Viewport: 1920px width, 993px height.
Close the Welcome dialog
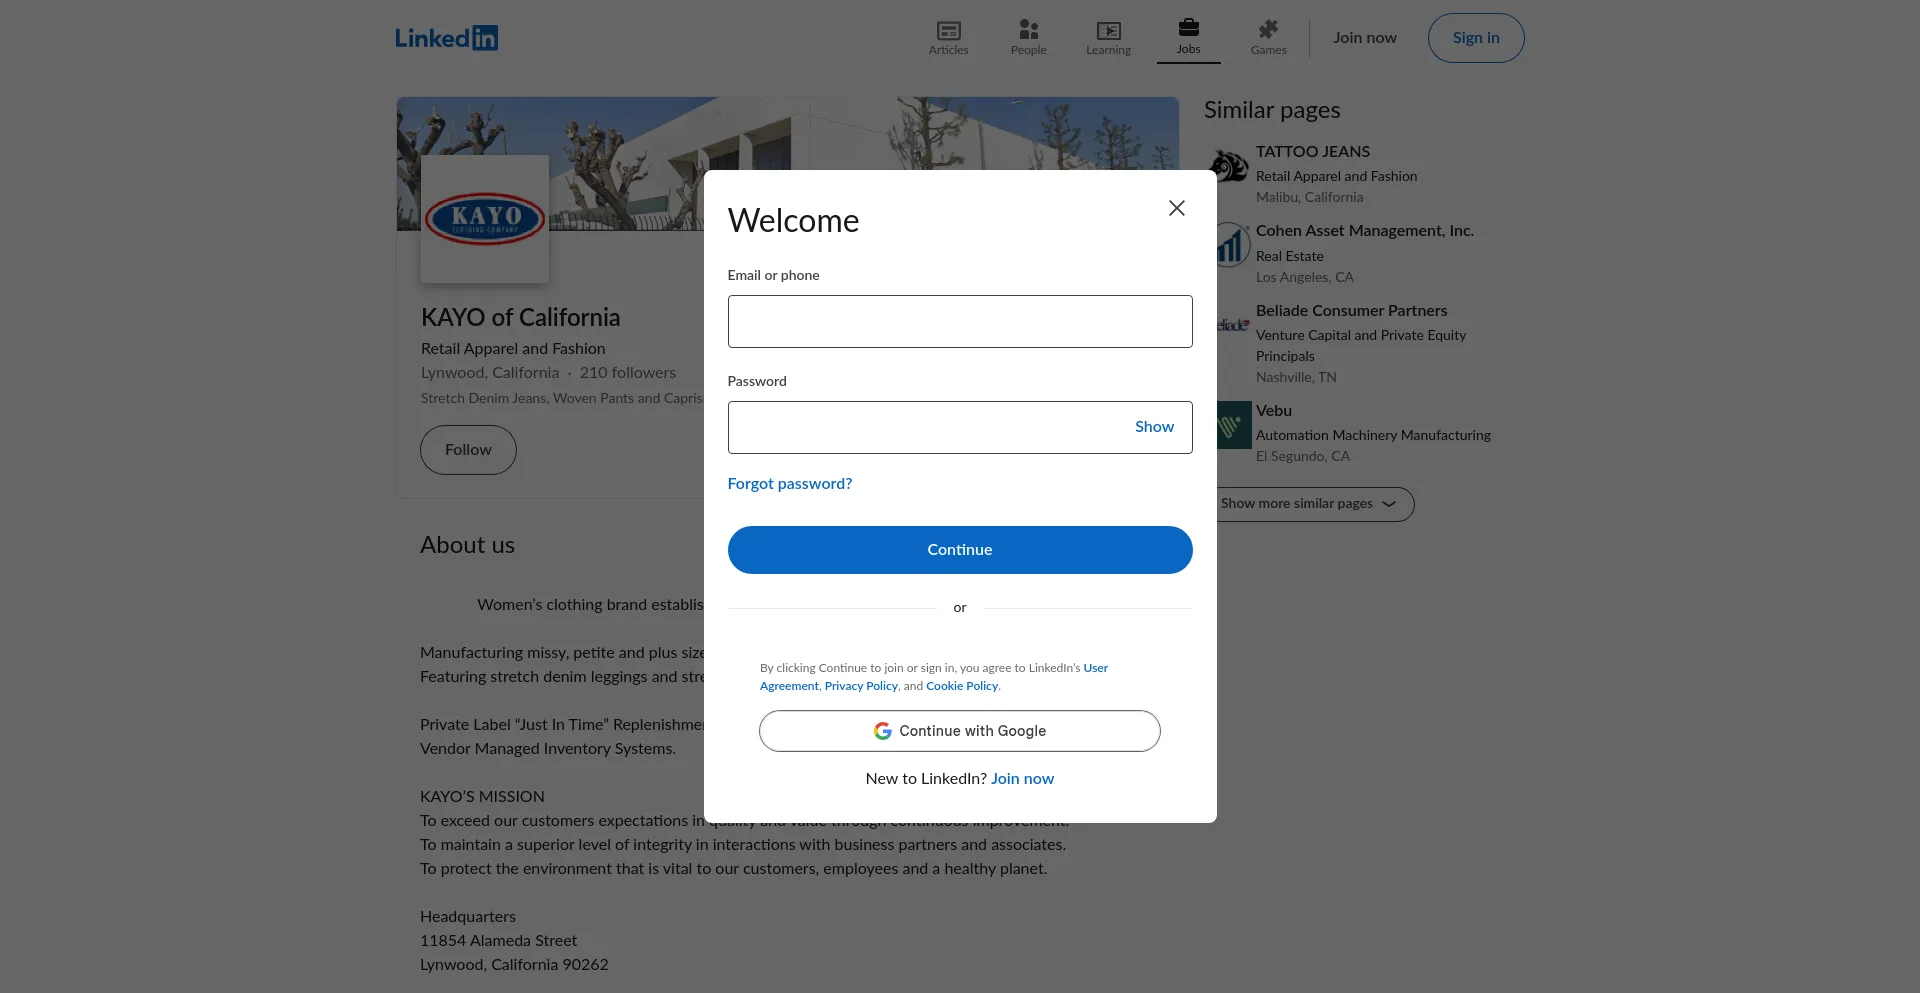(1176, 208)
